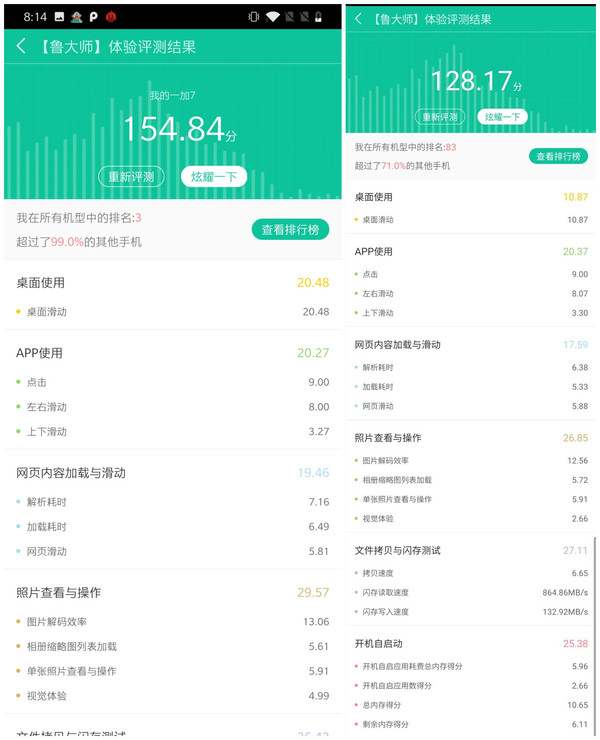Tap the 视觉体验 row scoring 2.66
The width and height of the screenshot is (600, 740).
coord(471,518)
